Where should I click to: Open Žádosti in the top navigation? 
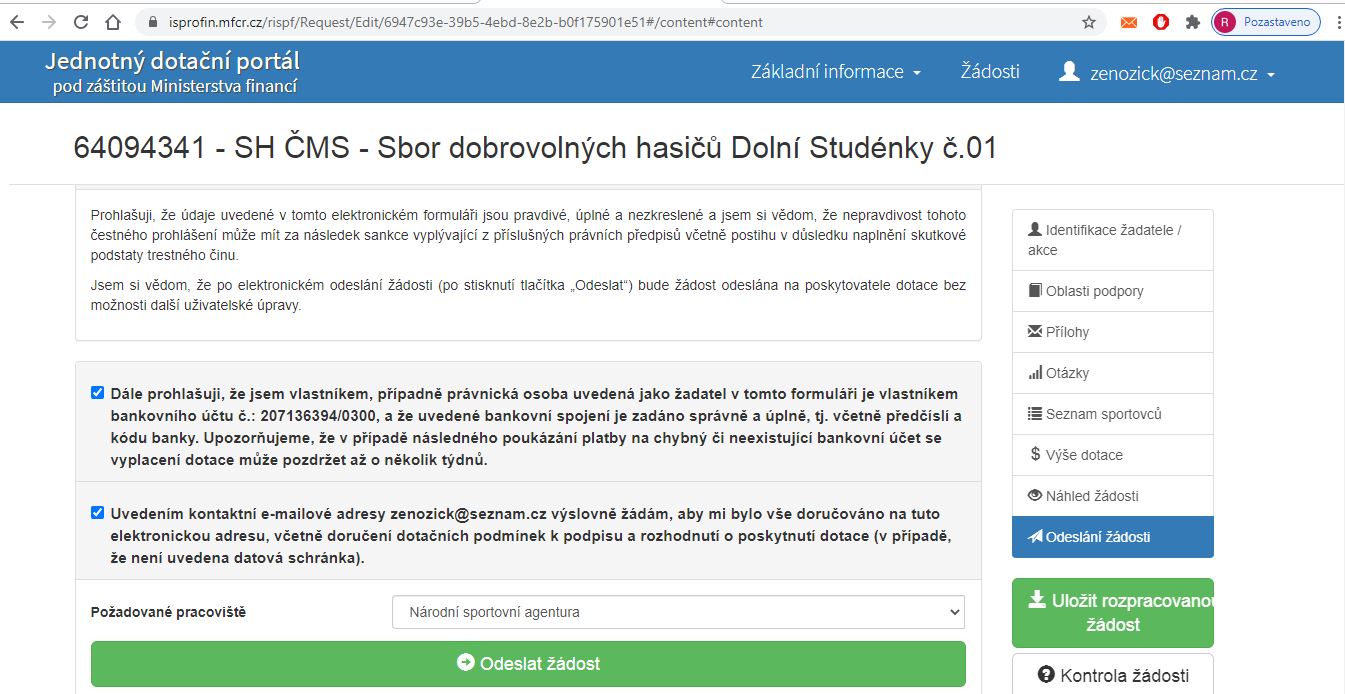click(x=990, y=72)
